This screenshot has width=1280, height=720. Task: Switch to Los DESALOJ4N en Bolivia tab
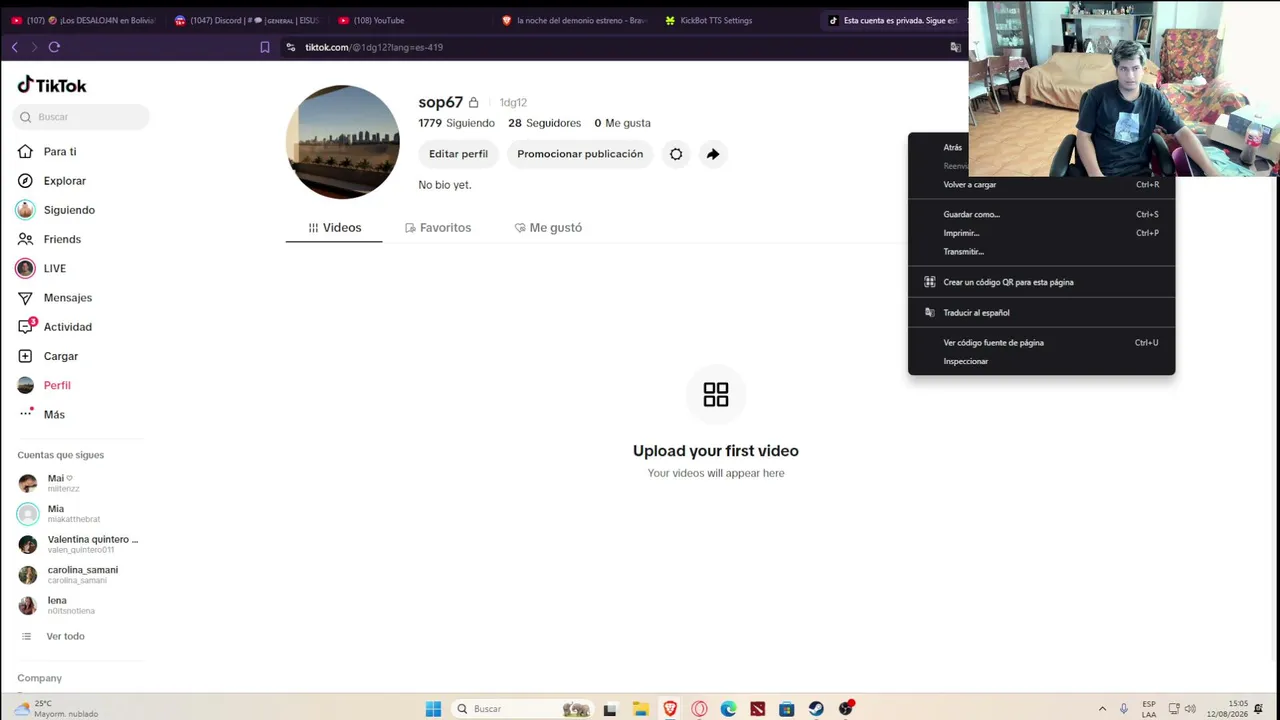point(83,20)
